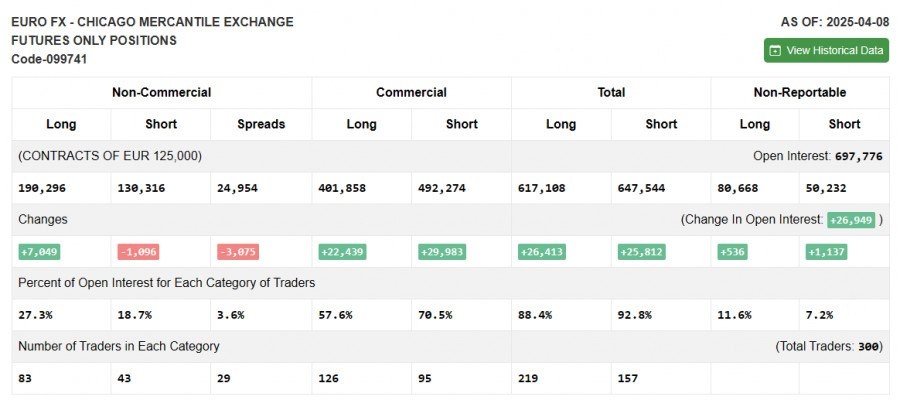Click the Non-Reportable column group header

799,92
